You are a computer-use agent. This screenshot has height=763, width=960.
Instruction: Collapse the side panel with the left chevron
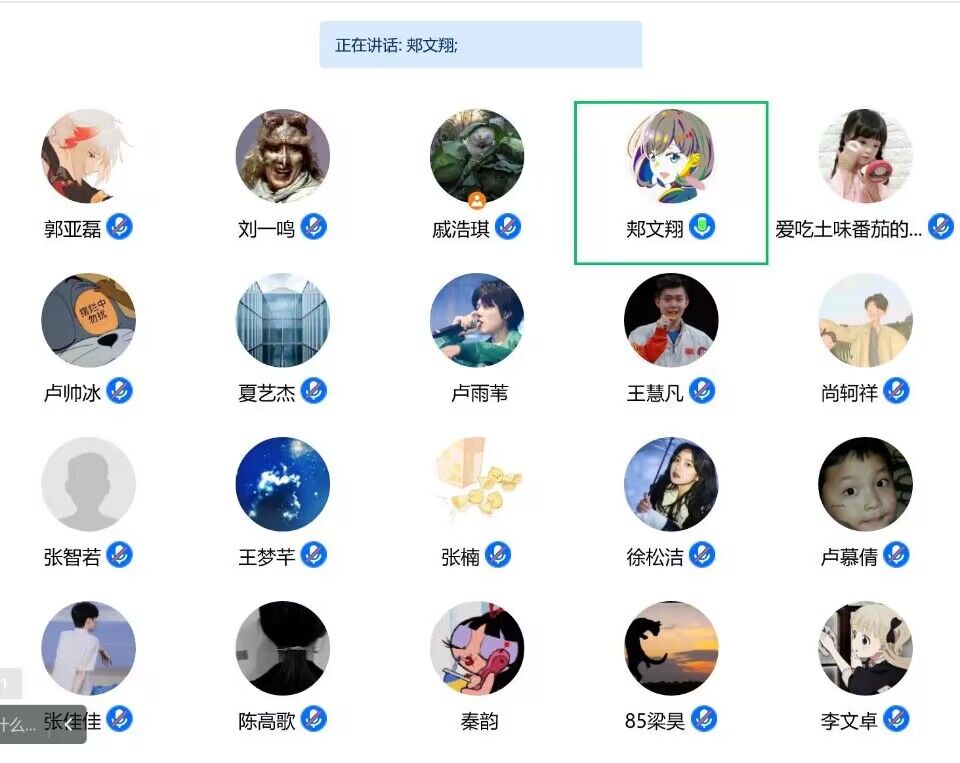click(x=68, y=725)
